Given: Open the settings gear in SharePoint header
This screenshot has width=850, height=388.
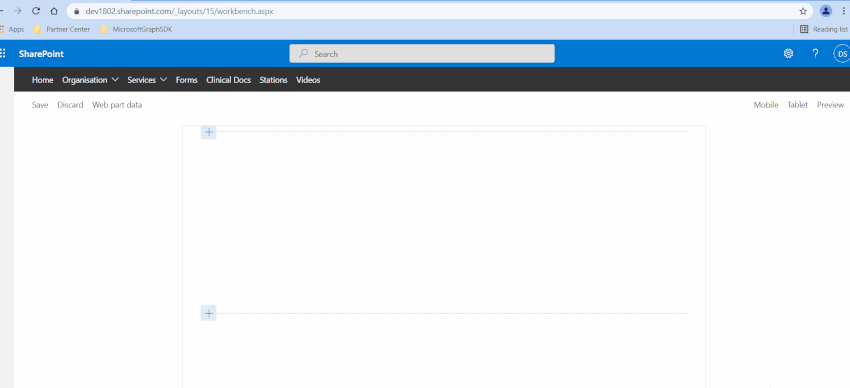Looking at the screenshot, I should point(788,53).
